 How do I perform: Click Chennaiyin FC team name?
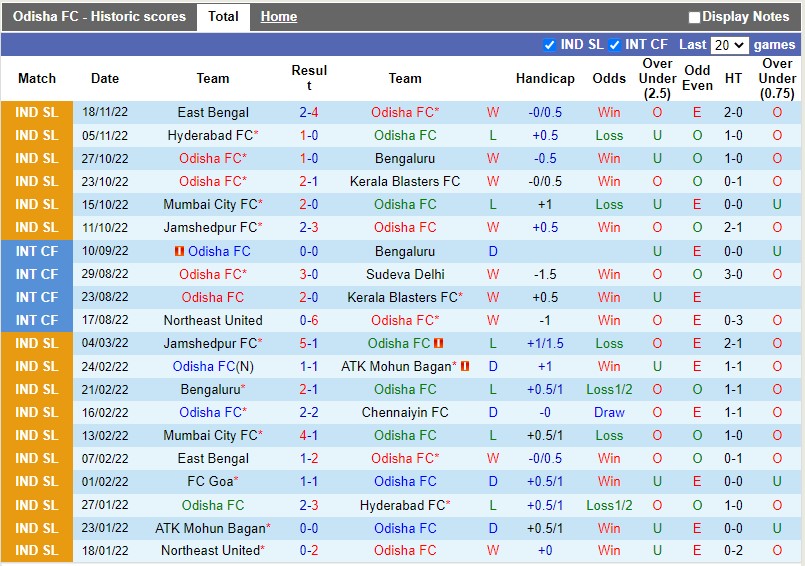[405, 412]
